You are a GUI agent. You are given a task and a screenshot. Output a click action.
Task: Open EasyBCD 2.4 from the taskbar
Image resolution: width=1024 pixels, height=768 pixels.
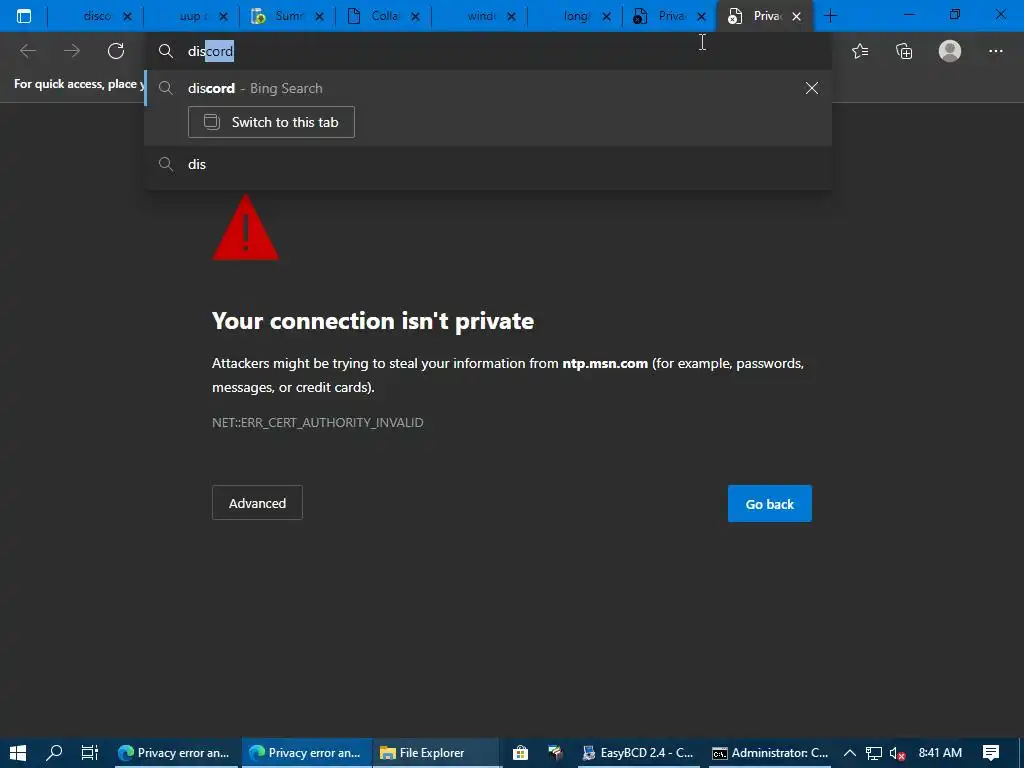638,753
